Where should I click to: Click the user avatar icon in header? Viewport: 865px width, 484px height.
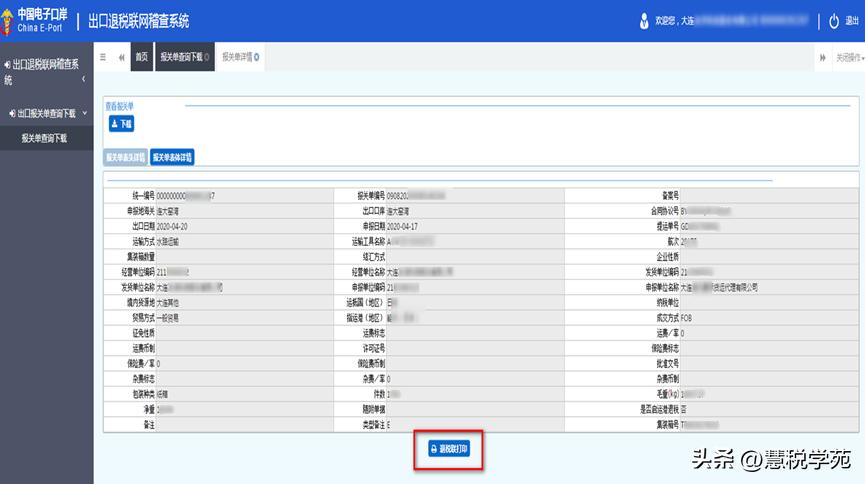(x=643, y=21)
